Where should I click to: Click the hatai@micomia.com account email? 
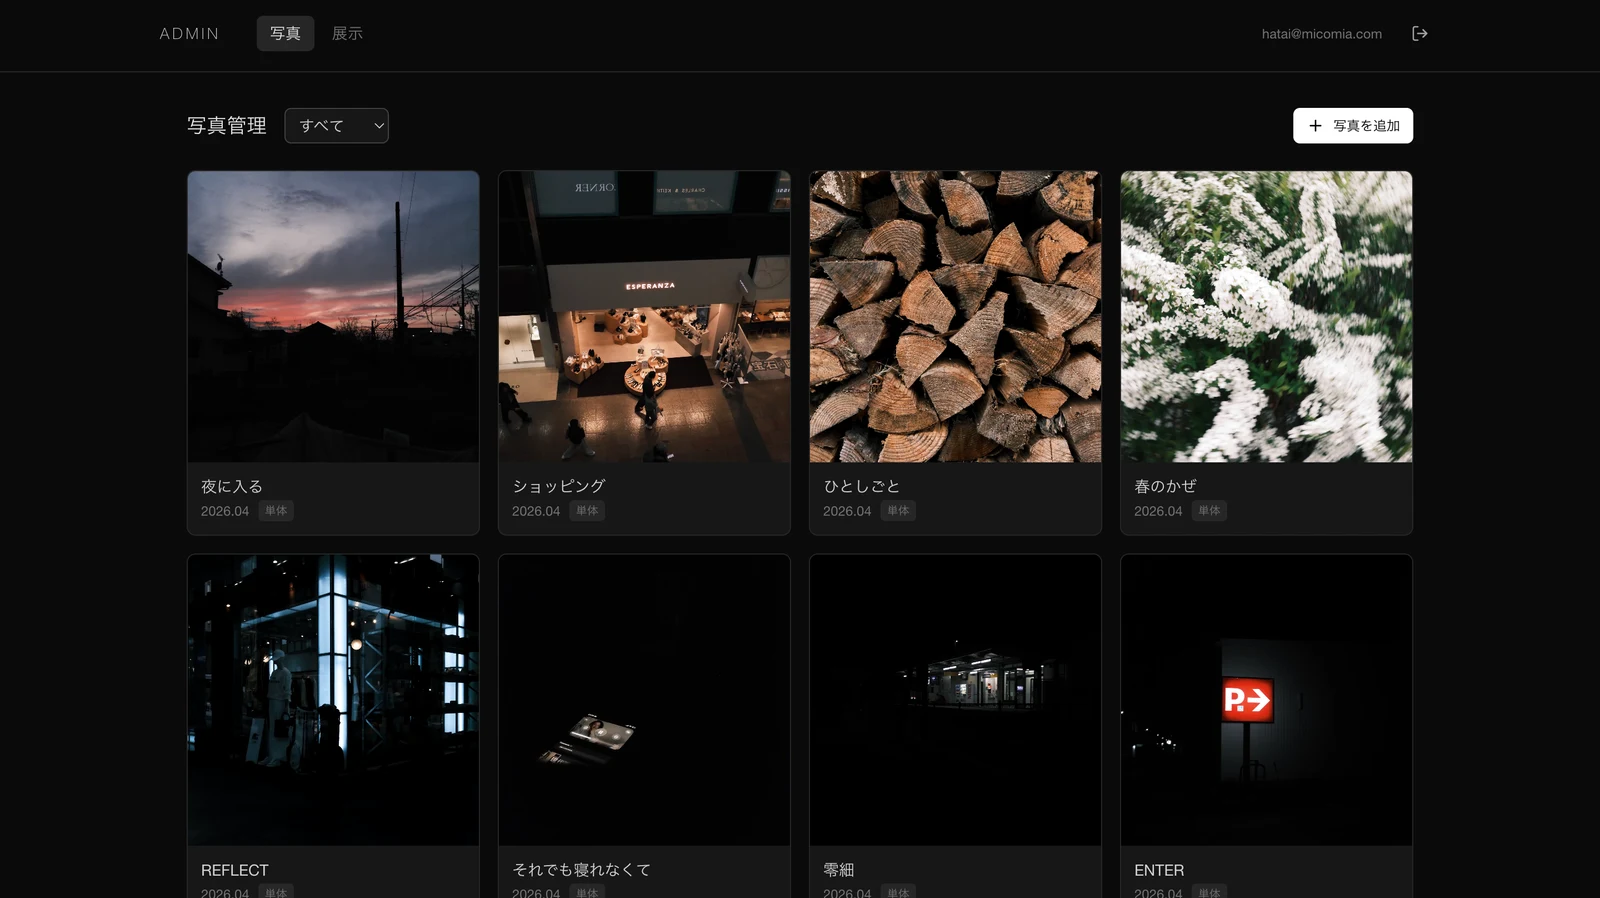click(1321, 34)
